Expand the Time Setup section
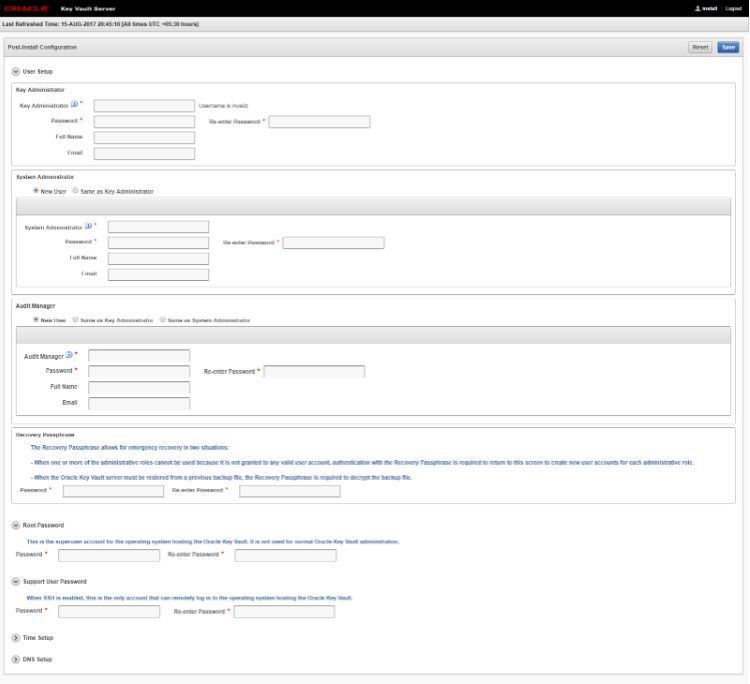The image size is (750, 684). 14,637
